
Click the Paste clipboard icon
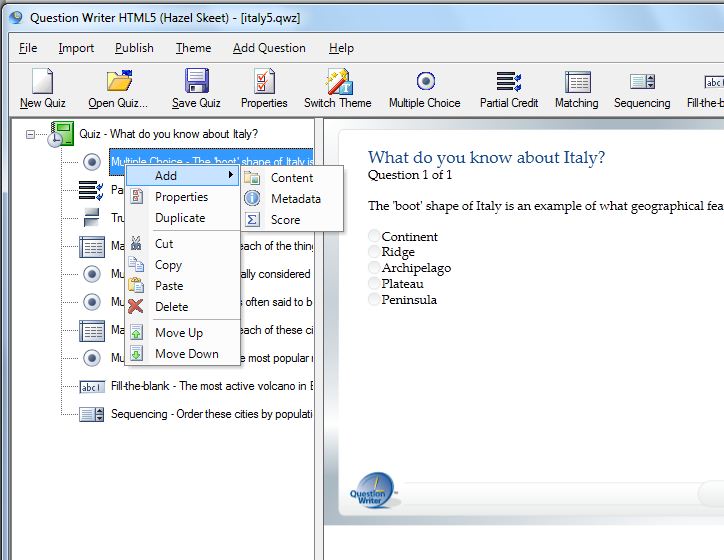click(x=136, y=285)
